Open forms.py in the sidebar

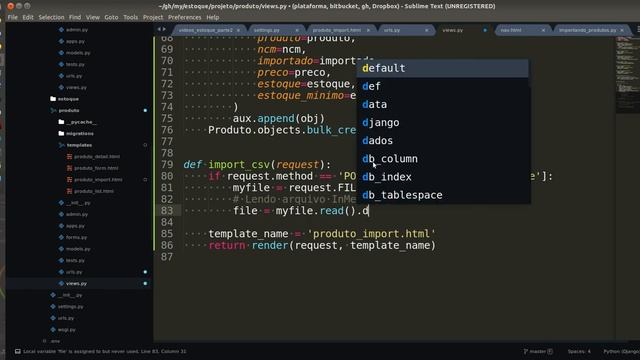[x=76, y=237]
